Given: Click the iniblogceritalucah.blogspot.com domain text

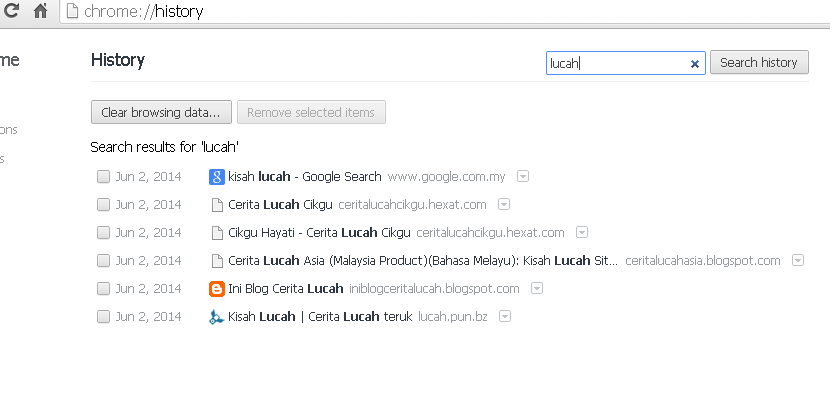Looking at the screenshot, I should click(x=434, y=289).
